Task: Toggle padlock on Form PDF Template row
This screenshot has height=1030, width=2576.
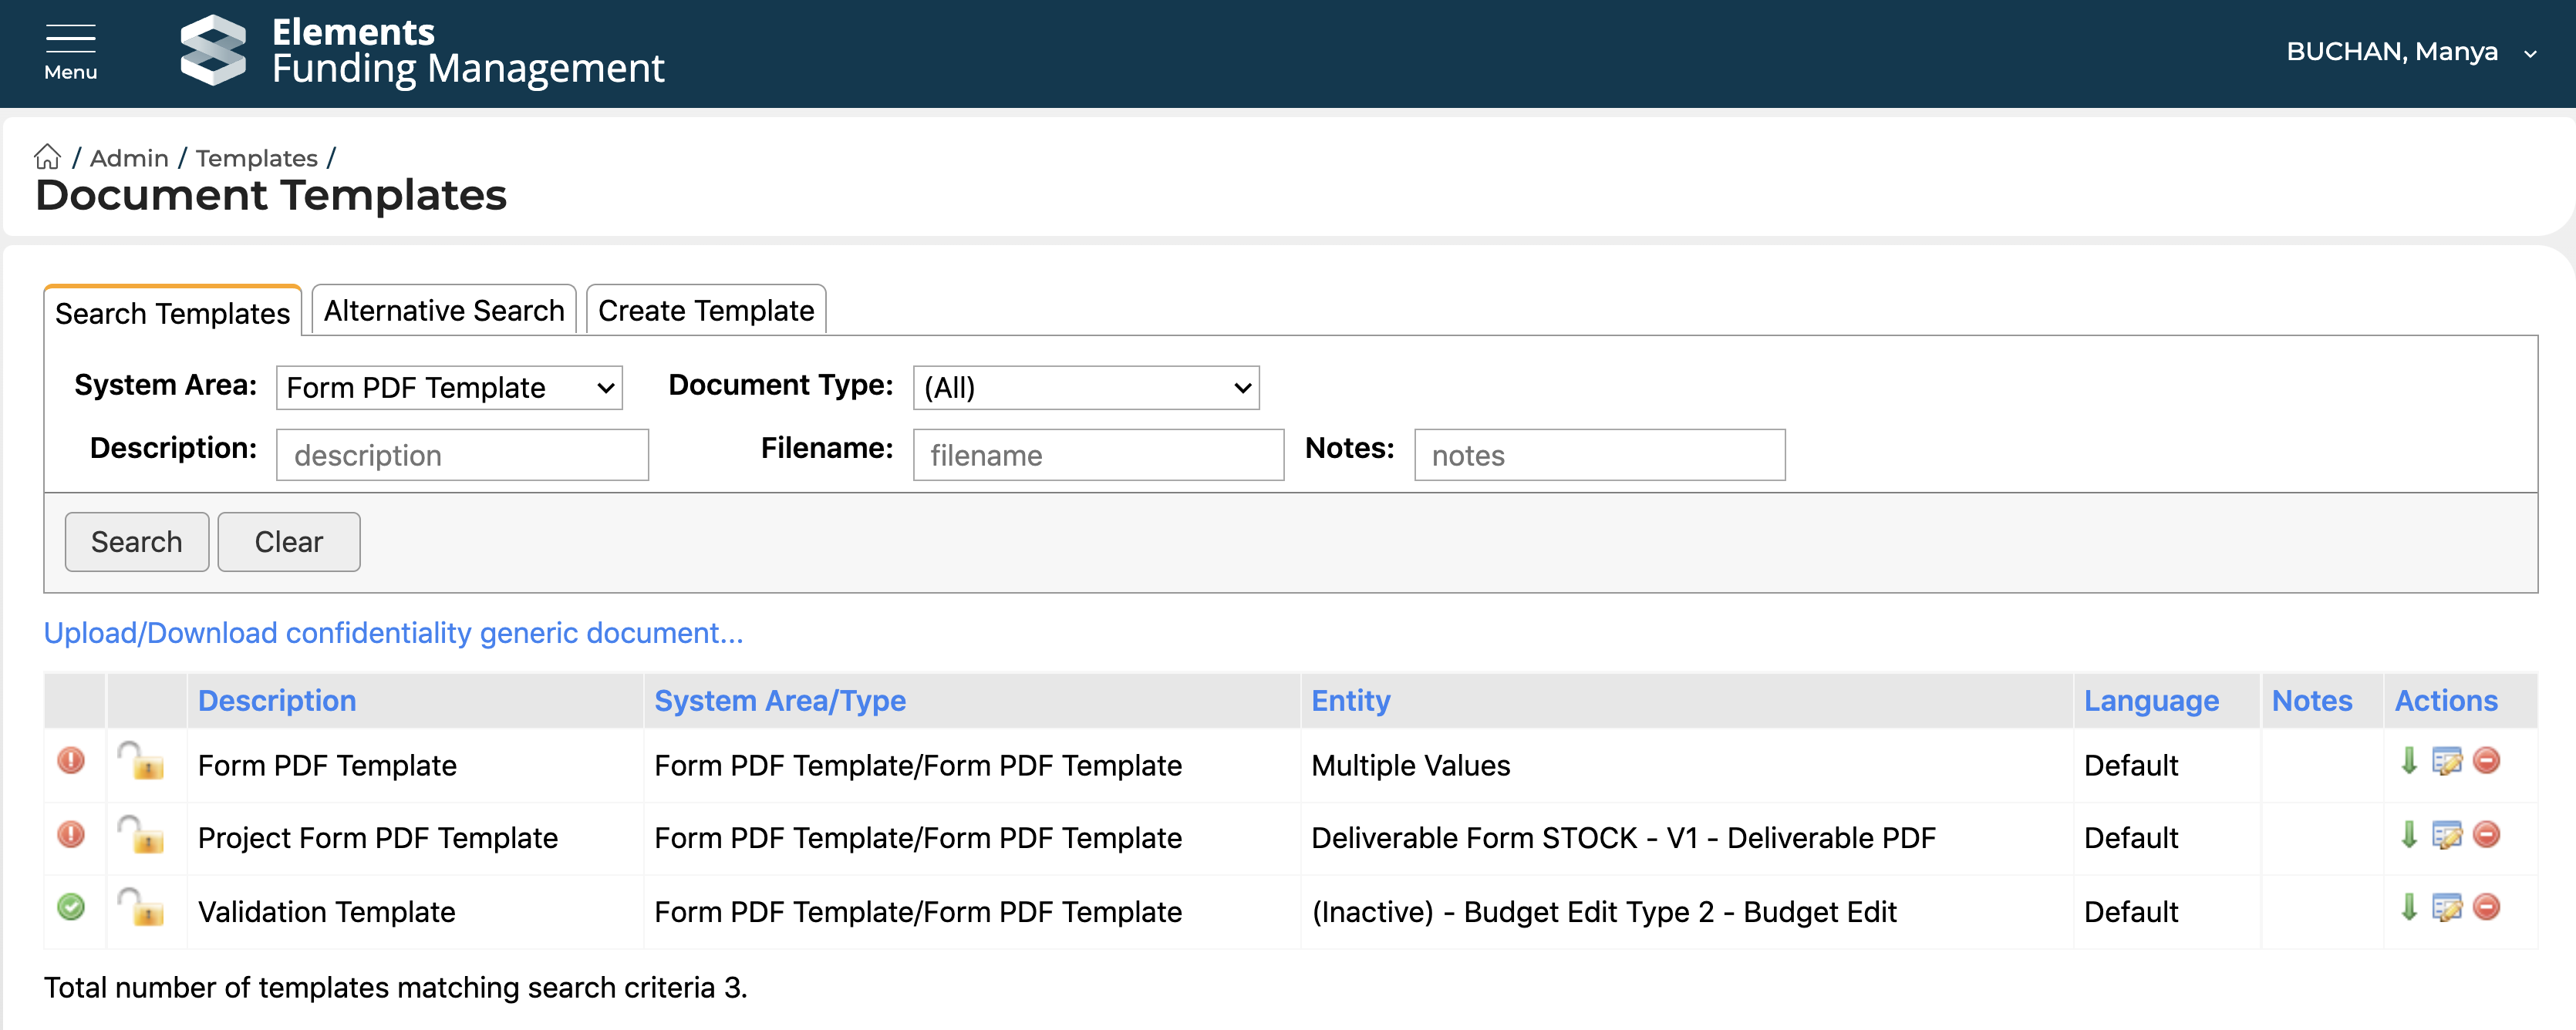Action: pyautogui.click(x=143, y=762)
